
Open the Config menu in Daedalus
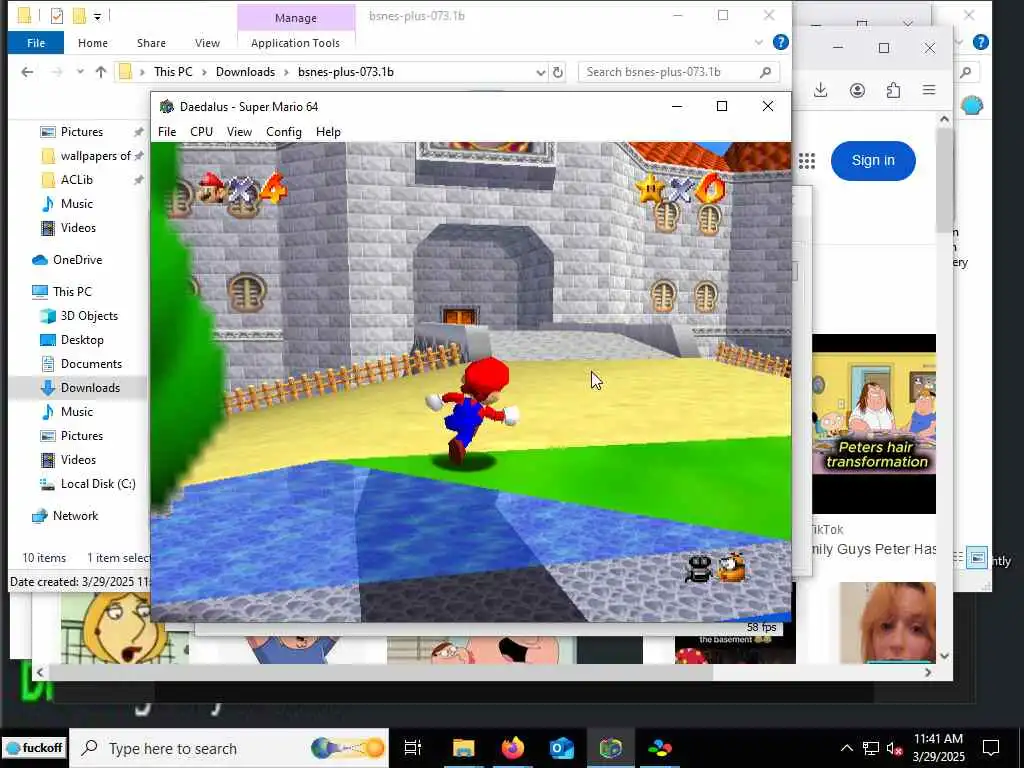(x=283, y=132)
